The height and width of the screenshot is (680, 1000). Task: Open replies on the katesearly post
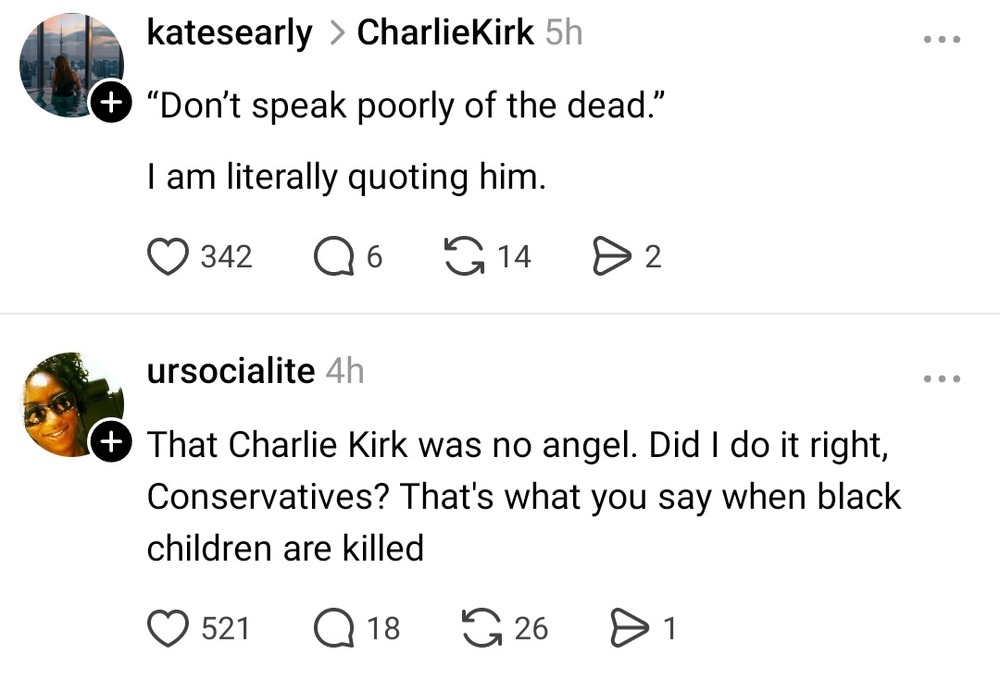[331, 257]
